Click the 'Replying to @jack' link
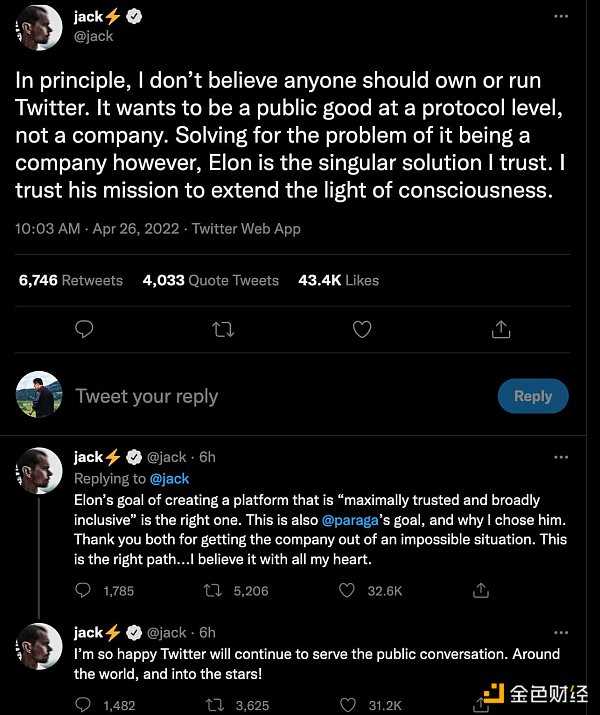Screen dimensions: 600x715 pos(168,479)
